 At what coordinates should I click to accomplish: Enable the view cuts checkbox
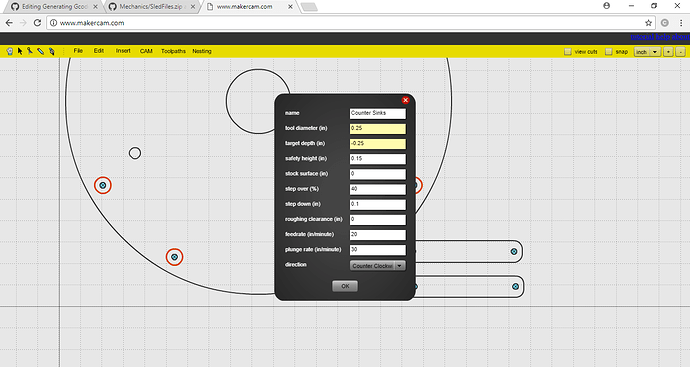click(568, 52)
